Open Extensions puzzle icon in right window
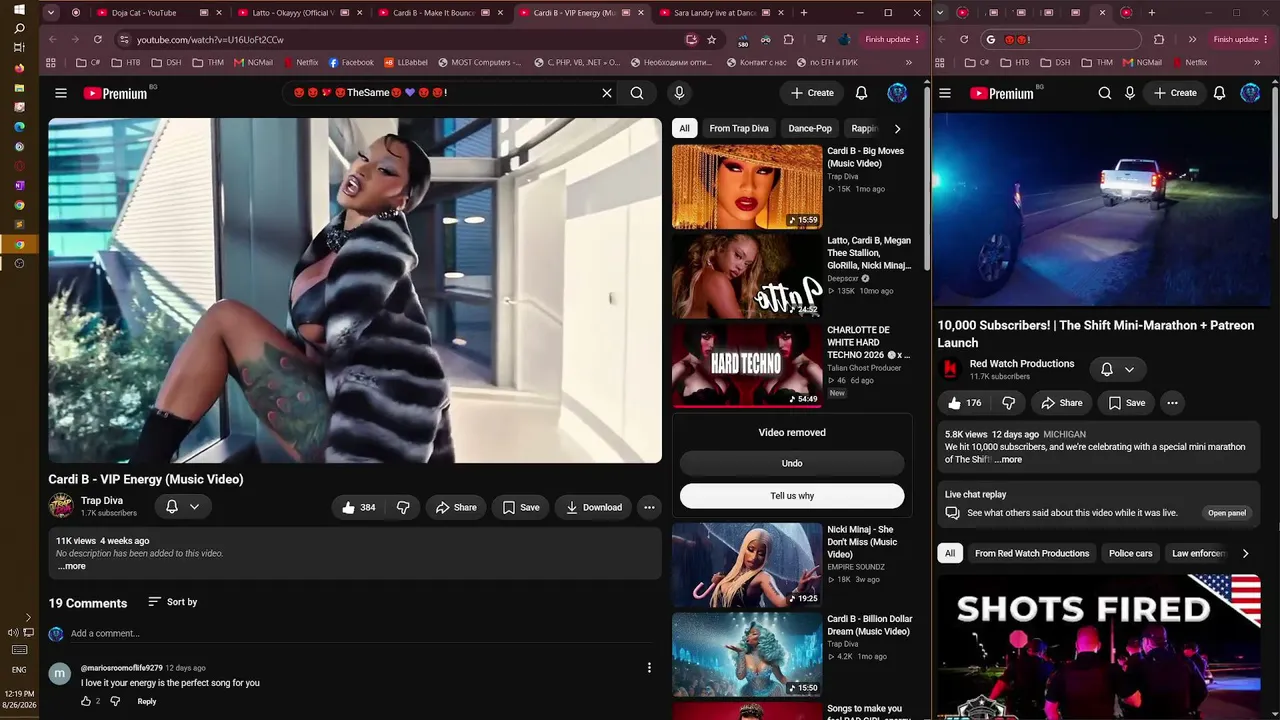 pyautogui.click(x=1159, y=39)
